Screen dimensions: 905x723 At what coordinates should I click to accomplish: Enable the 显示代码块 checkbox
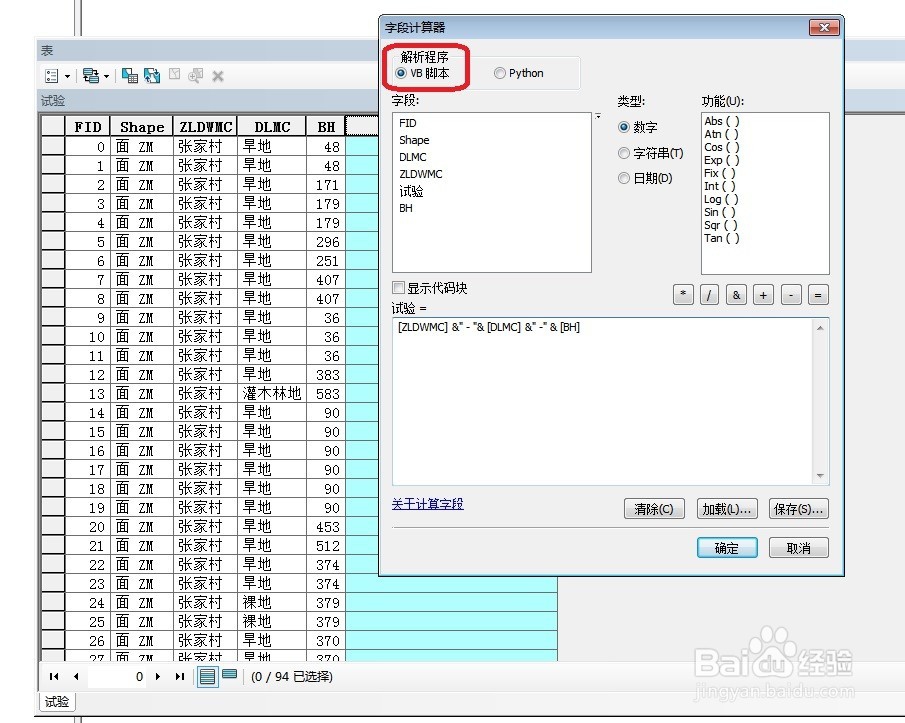[x=399, y=288]
